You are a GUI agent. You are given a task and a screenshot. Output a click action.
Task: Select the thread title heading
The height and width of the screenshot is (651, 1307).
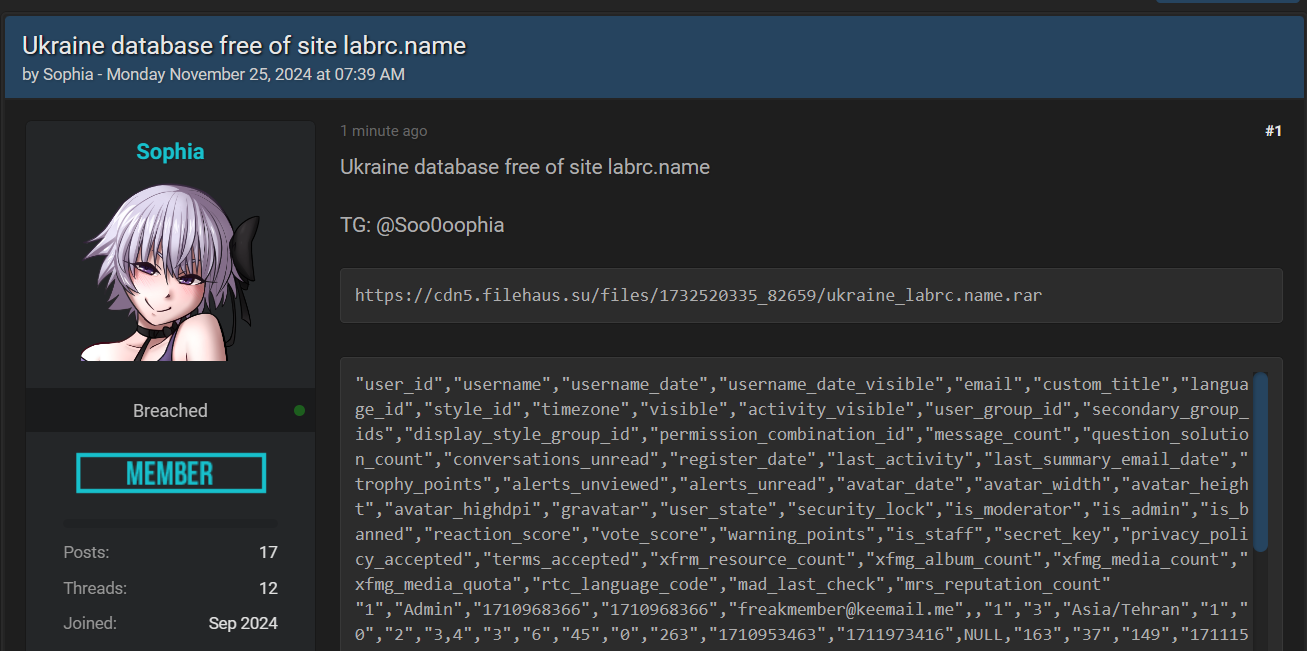(x=244, y=46)
